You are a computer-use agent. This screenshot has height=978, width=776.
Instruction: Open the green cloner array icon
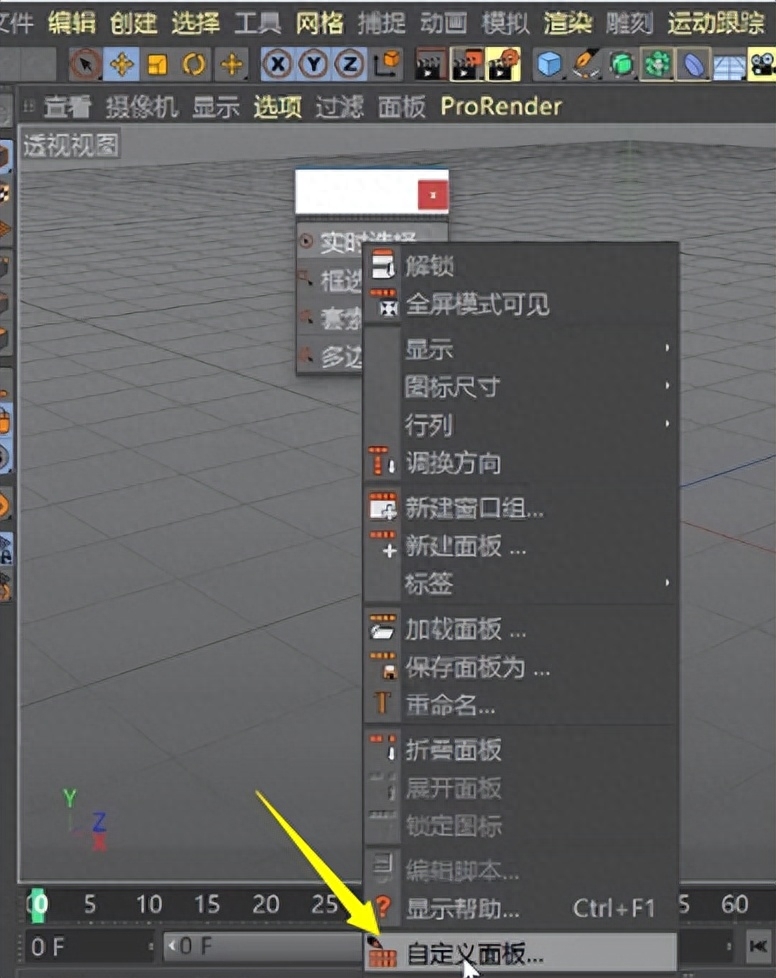pyautogui.click(x=657, y=64)
